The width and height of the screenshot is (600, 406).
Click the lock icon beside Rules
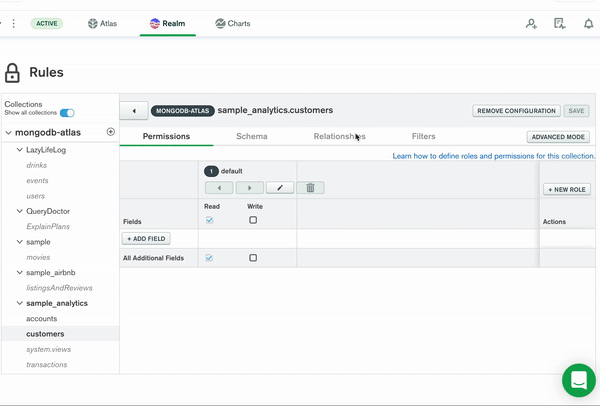[x=12, y=73]
